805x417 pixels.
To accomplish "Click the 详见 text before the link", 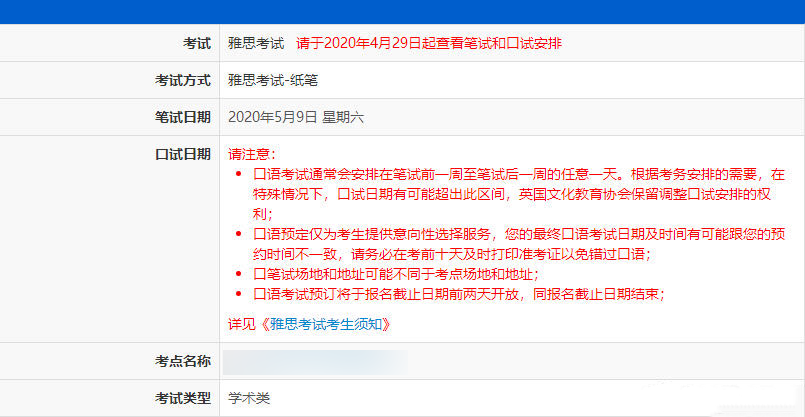I will [242, 324].
